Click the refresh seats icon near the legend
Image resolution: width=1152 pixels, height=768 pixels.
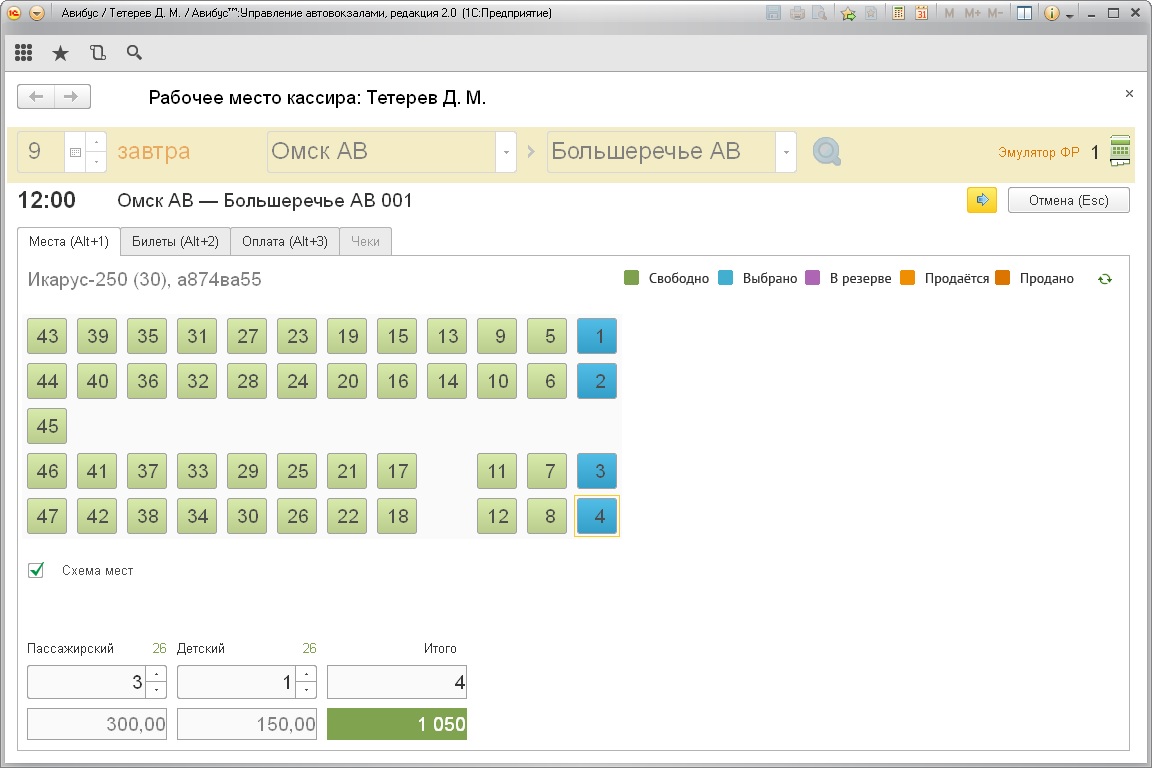pyautogui.click(x=1104, y=279)
